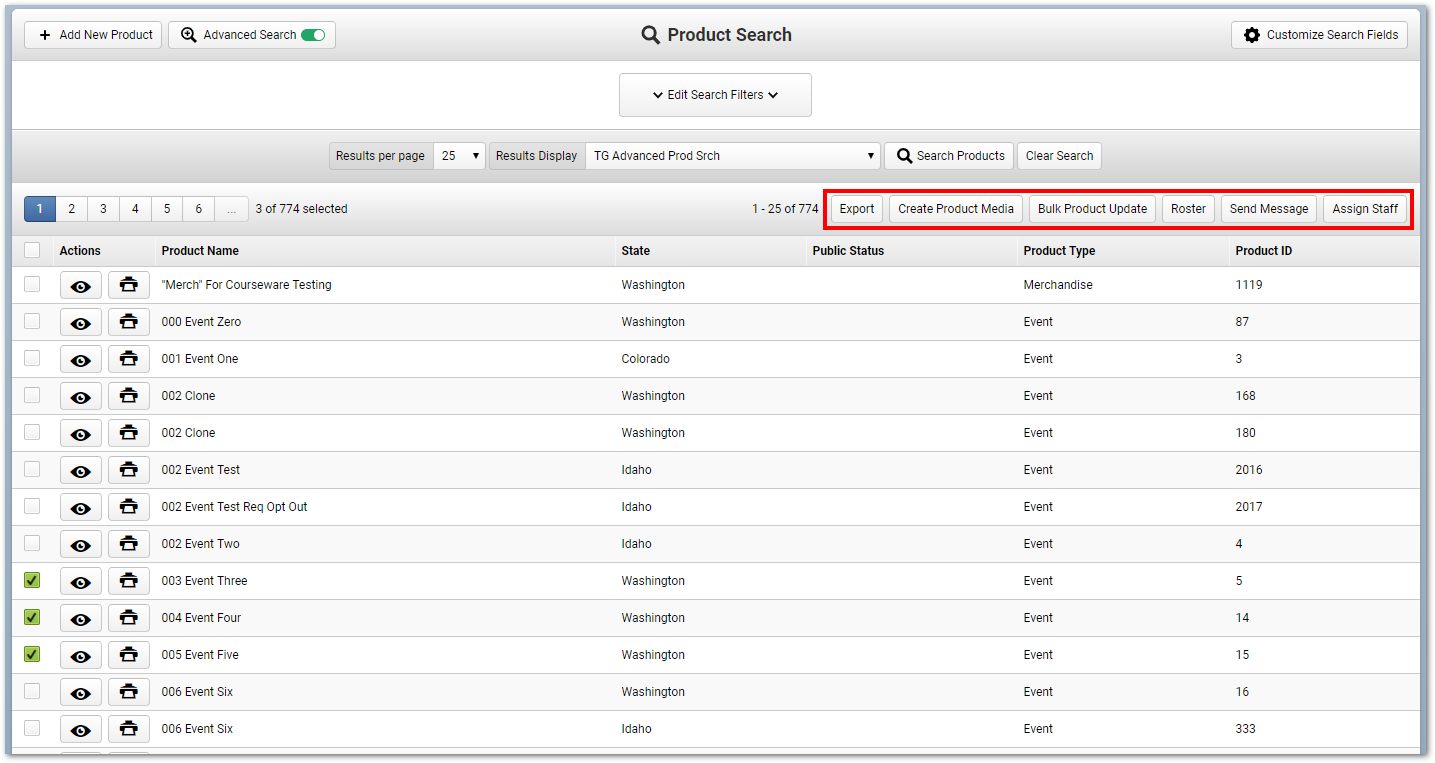View the '"Merch" For Courseware Testing' product with its eye icon
Screen dimensions: 1435x763
pos(81,286)
